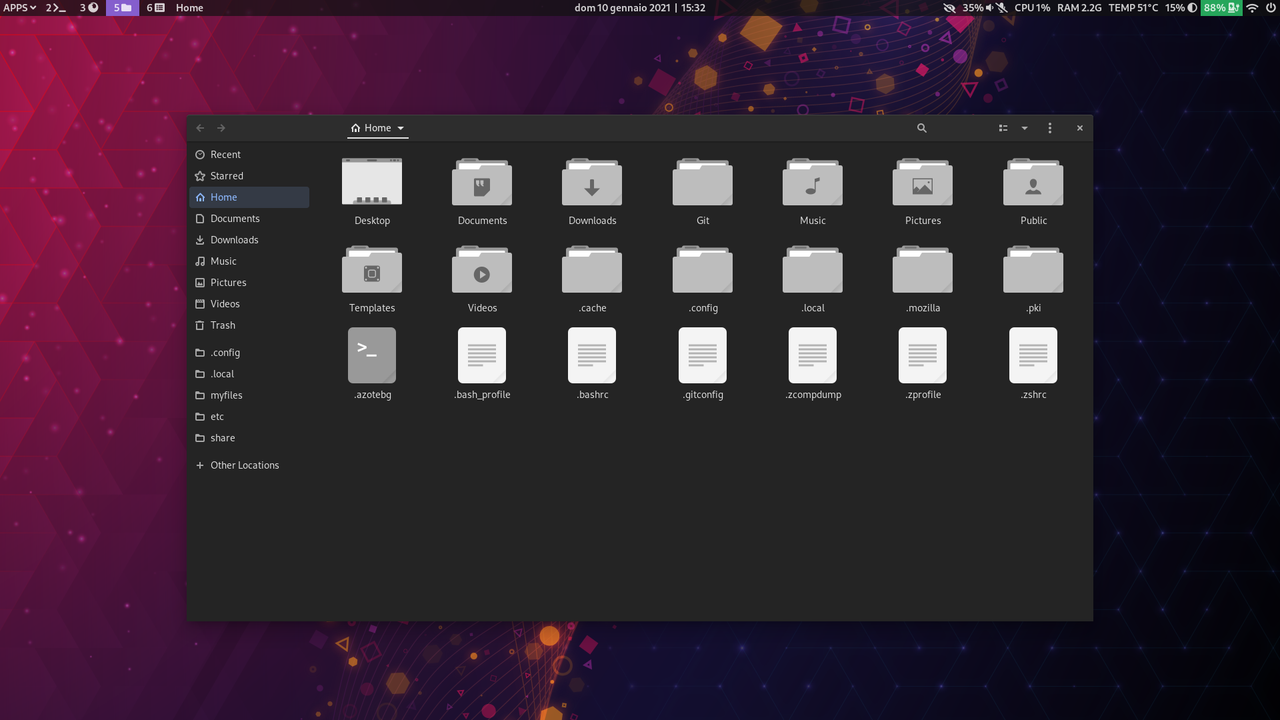The width and height of the screenshot is (1280, 720).
Task: Select the .gitconfig file
Action: [703, 355]
